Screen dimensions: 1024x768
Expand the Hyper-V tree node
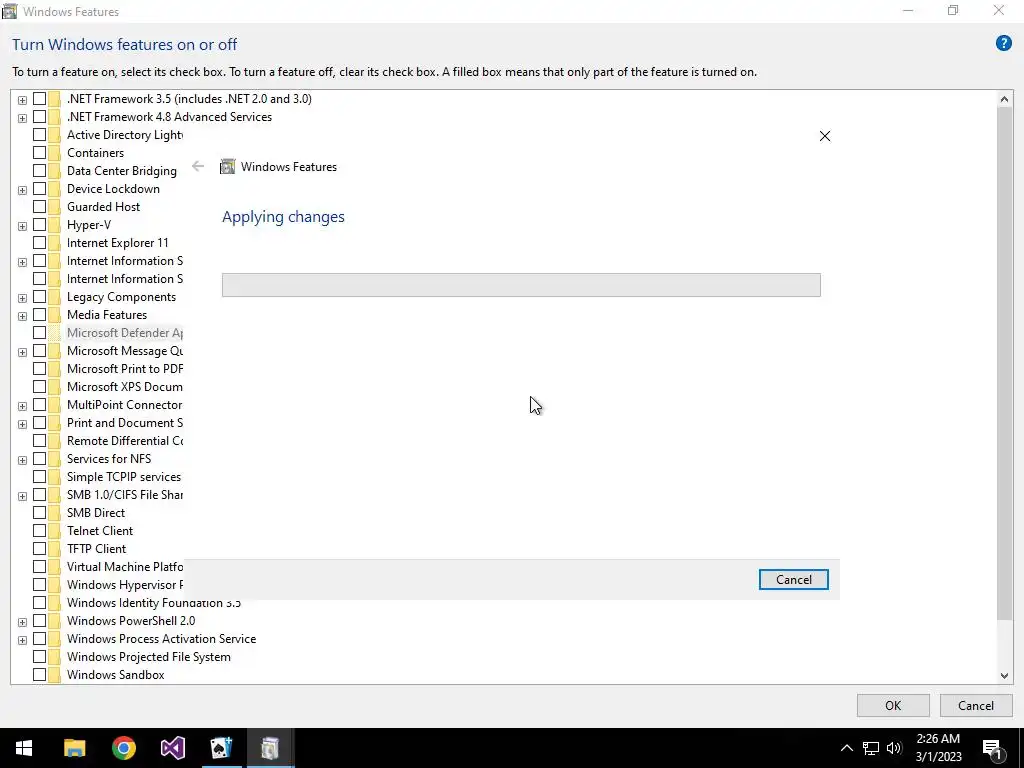[x=22, y=226]
